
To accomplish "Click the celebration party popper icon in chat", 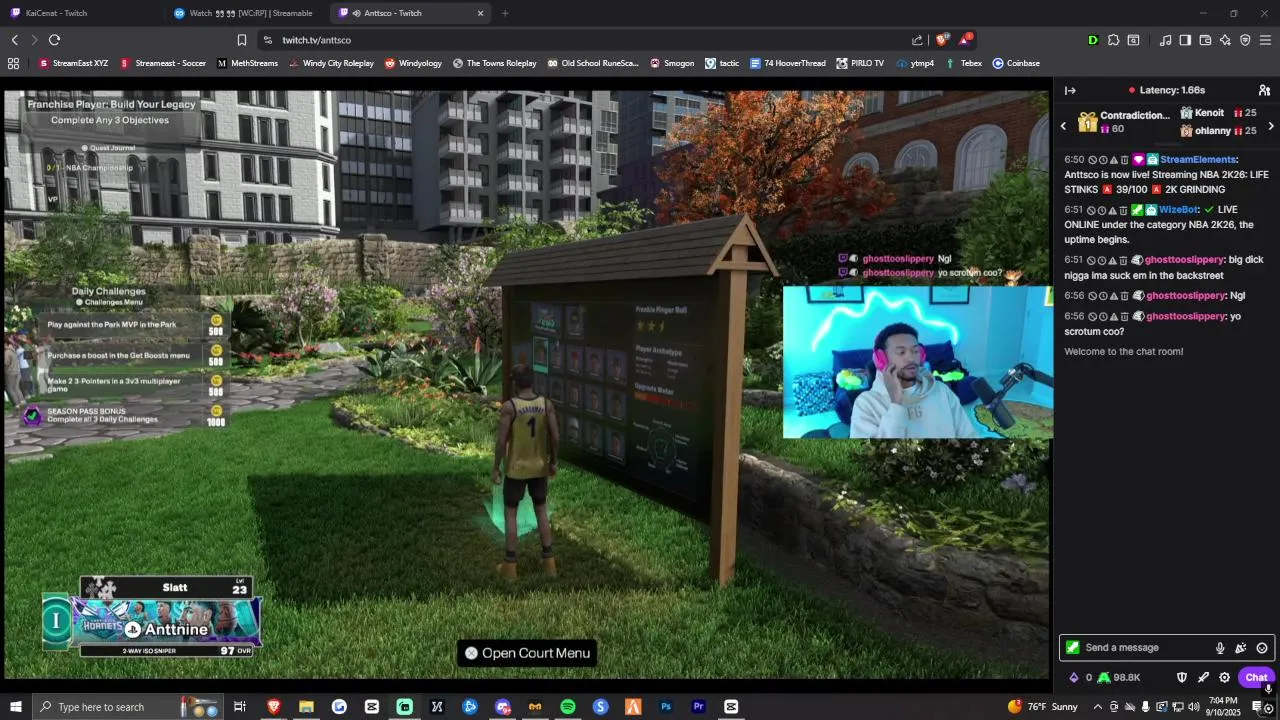I will [x=1241, y=648].
